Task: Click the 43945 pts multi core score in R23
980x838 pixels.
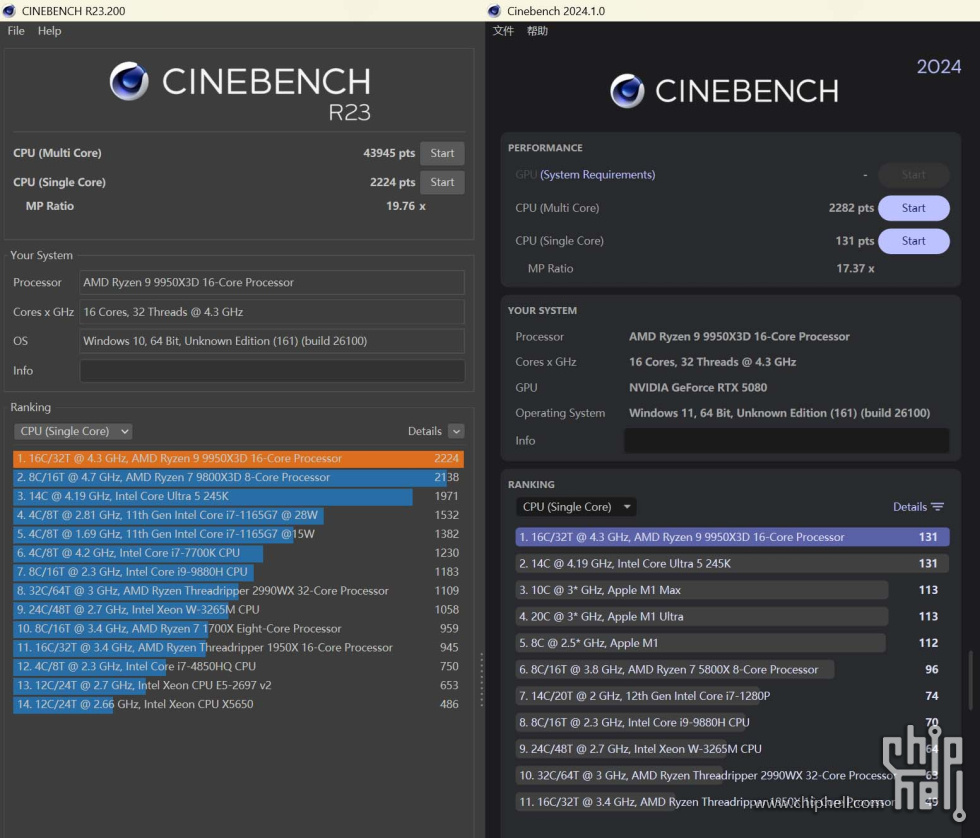Action: 389,153
